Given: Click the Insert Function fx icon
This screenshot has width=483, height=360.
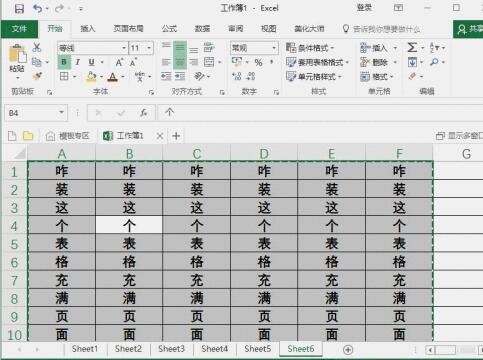Looking at the screenshot, I should pos(144,113).
